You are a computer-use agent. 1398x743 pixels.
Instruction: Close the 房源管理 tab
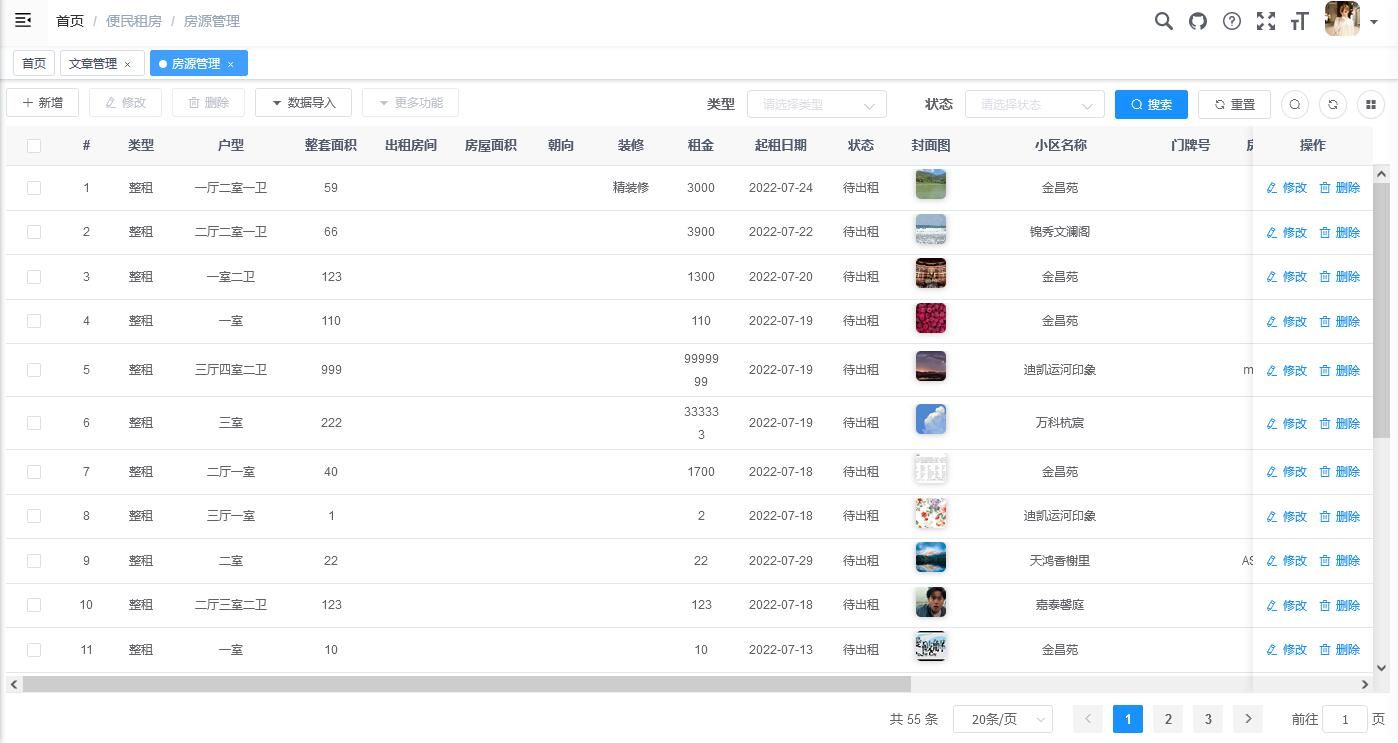pos(230,64)
